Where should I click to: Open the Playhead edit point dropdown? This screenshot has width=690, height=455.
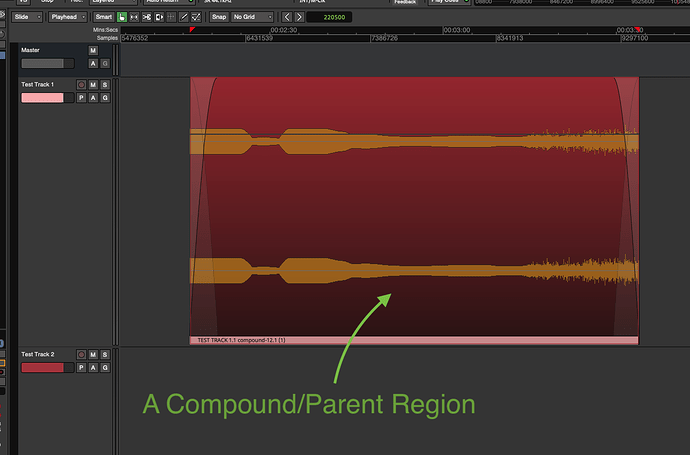coord(68,17)
